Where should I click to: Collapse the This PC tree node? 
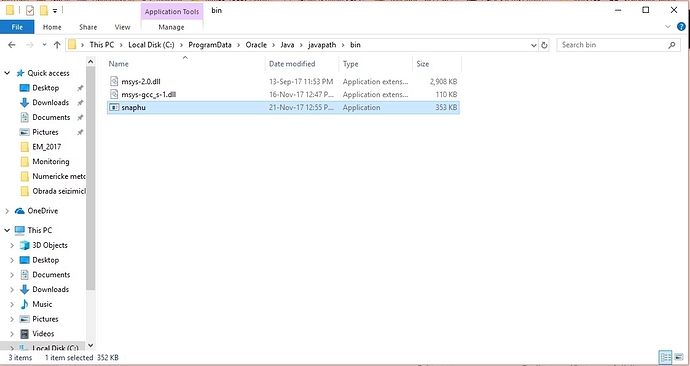(7, 230)
